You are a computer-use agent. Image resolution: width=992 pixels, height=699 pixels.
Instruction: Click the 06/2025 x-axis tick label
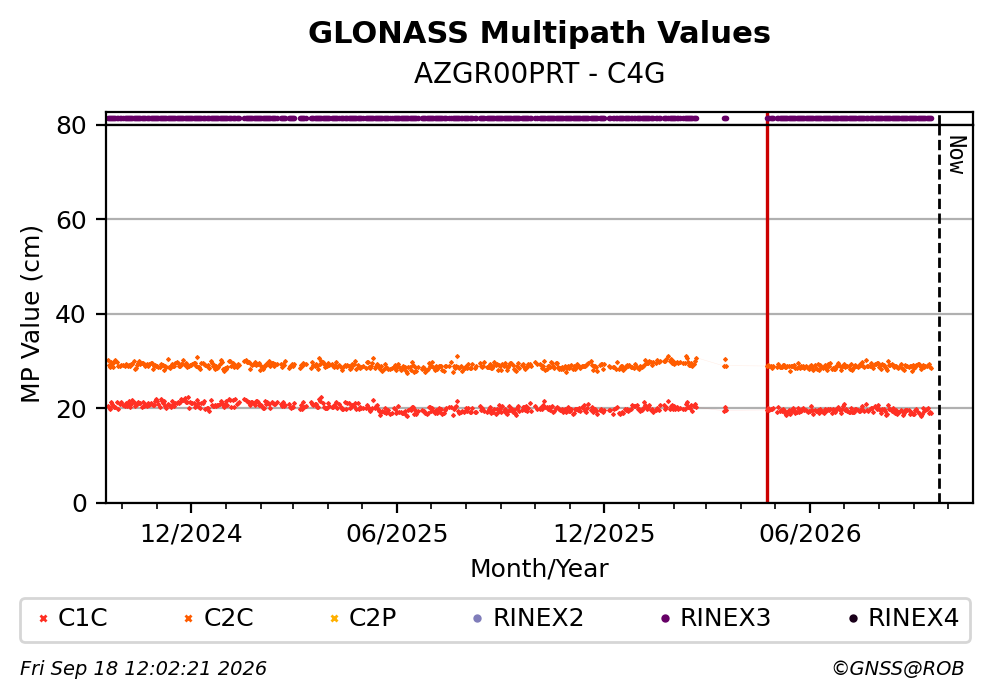pyautogui.click(x=397, y=535)
